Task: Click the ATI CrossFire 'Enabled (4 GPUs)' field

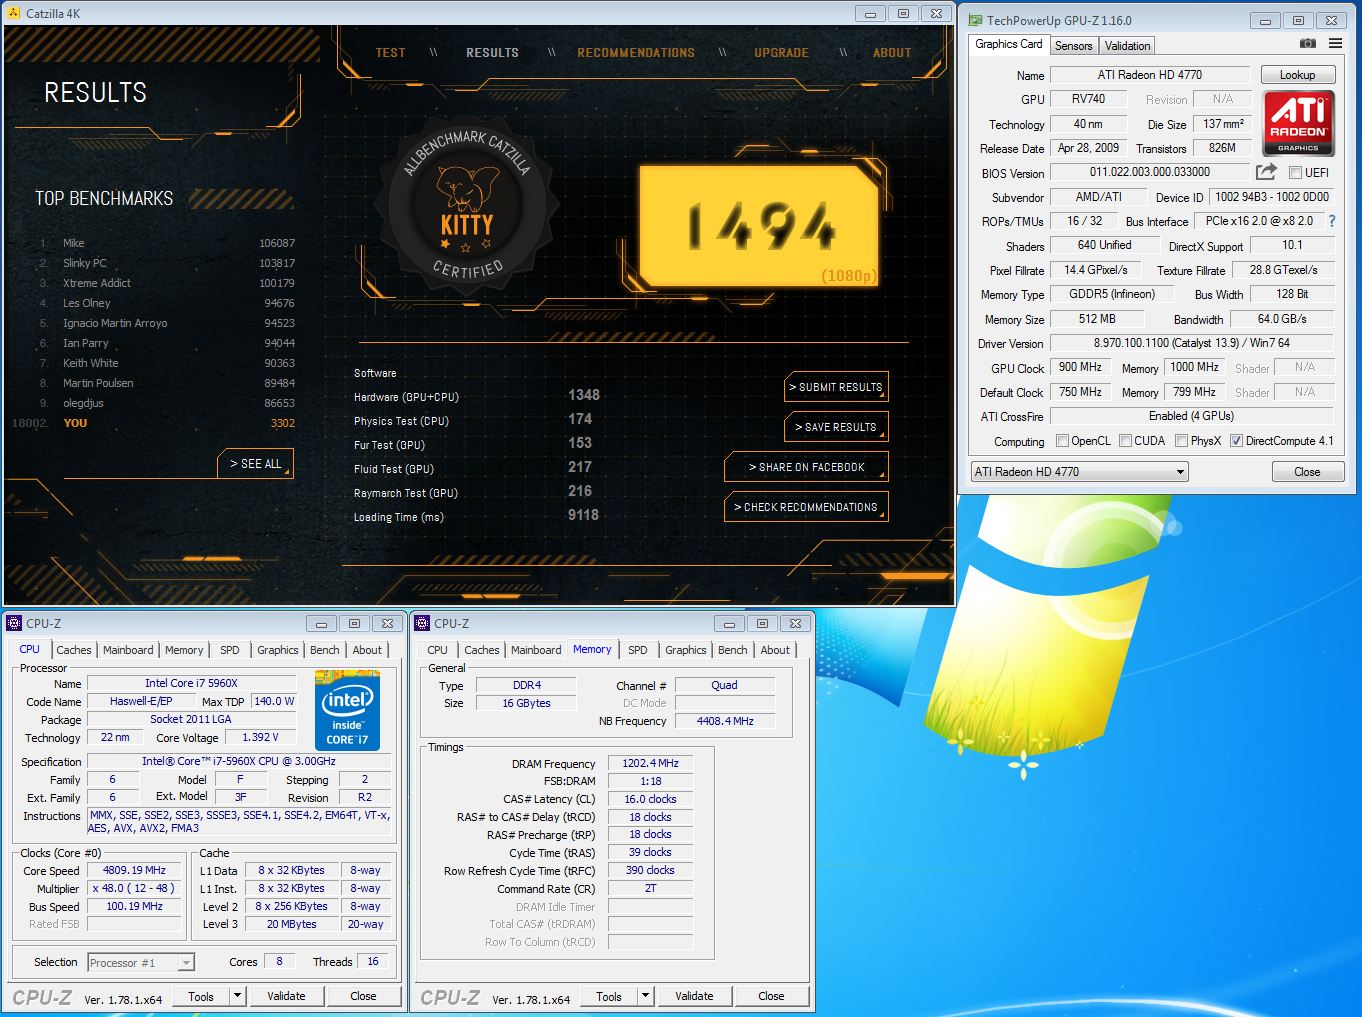Action: [1191, 416]
